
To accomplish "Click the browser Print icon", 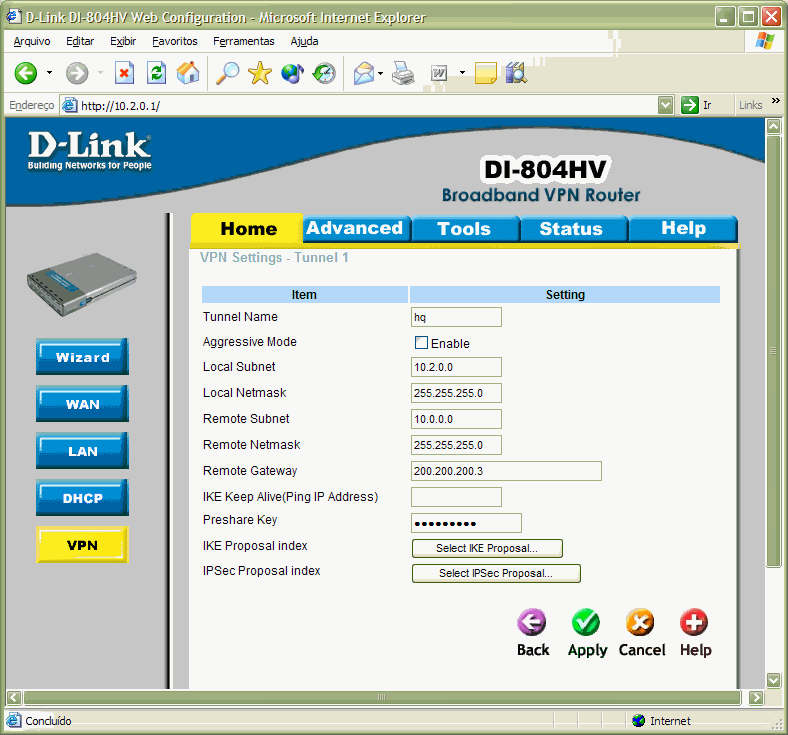I will [403, 73].
